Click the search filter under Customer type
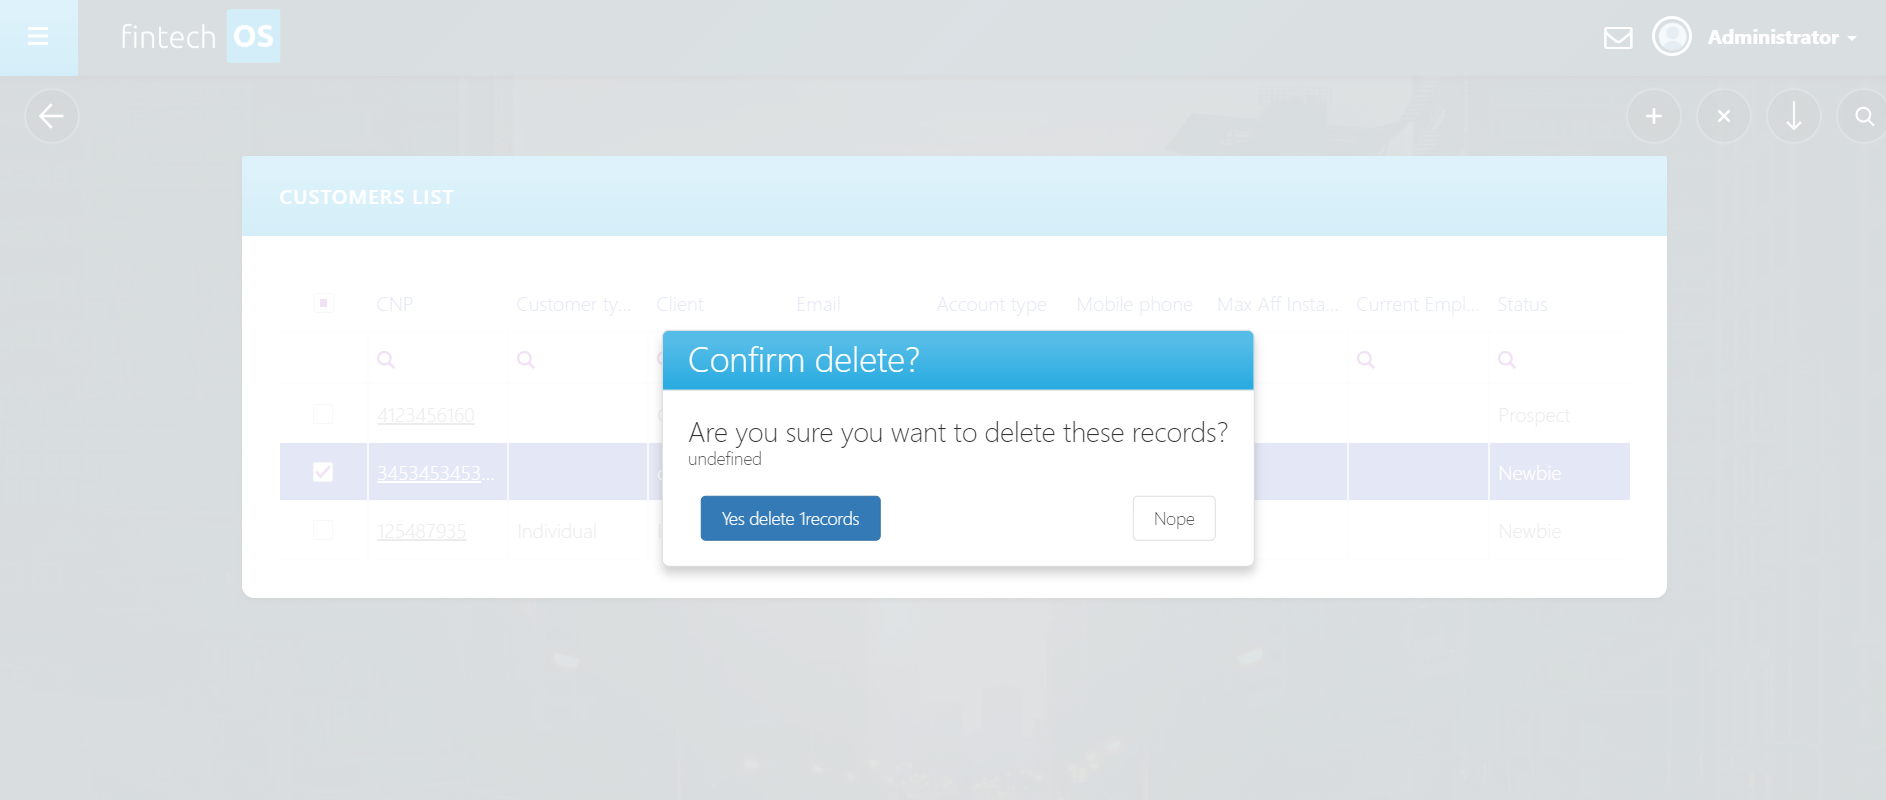This screenshot has height=800, width=1886. coord(525,359)
